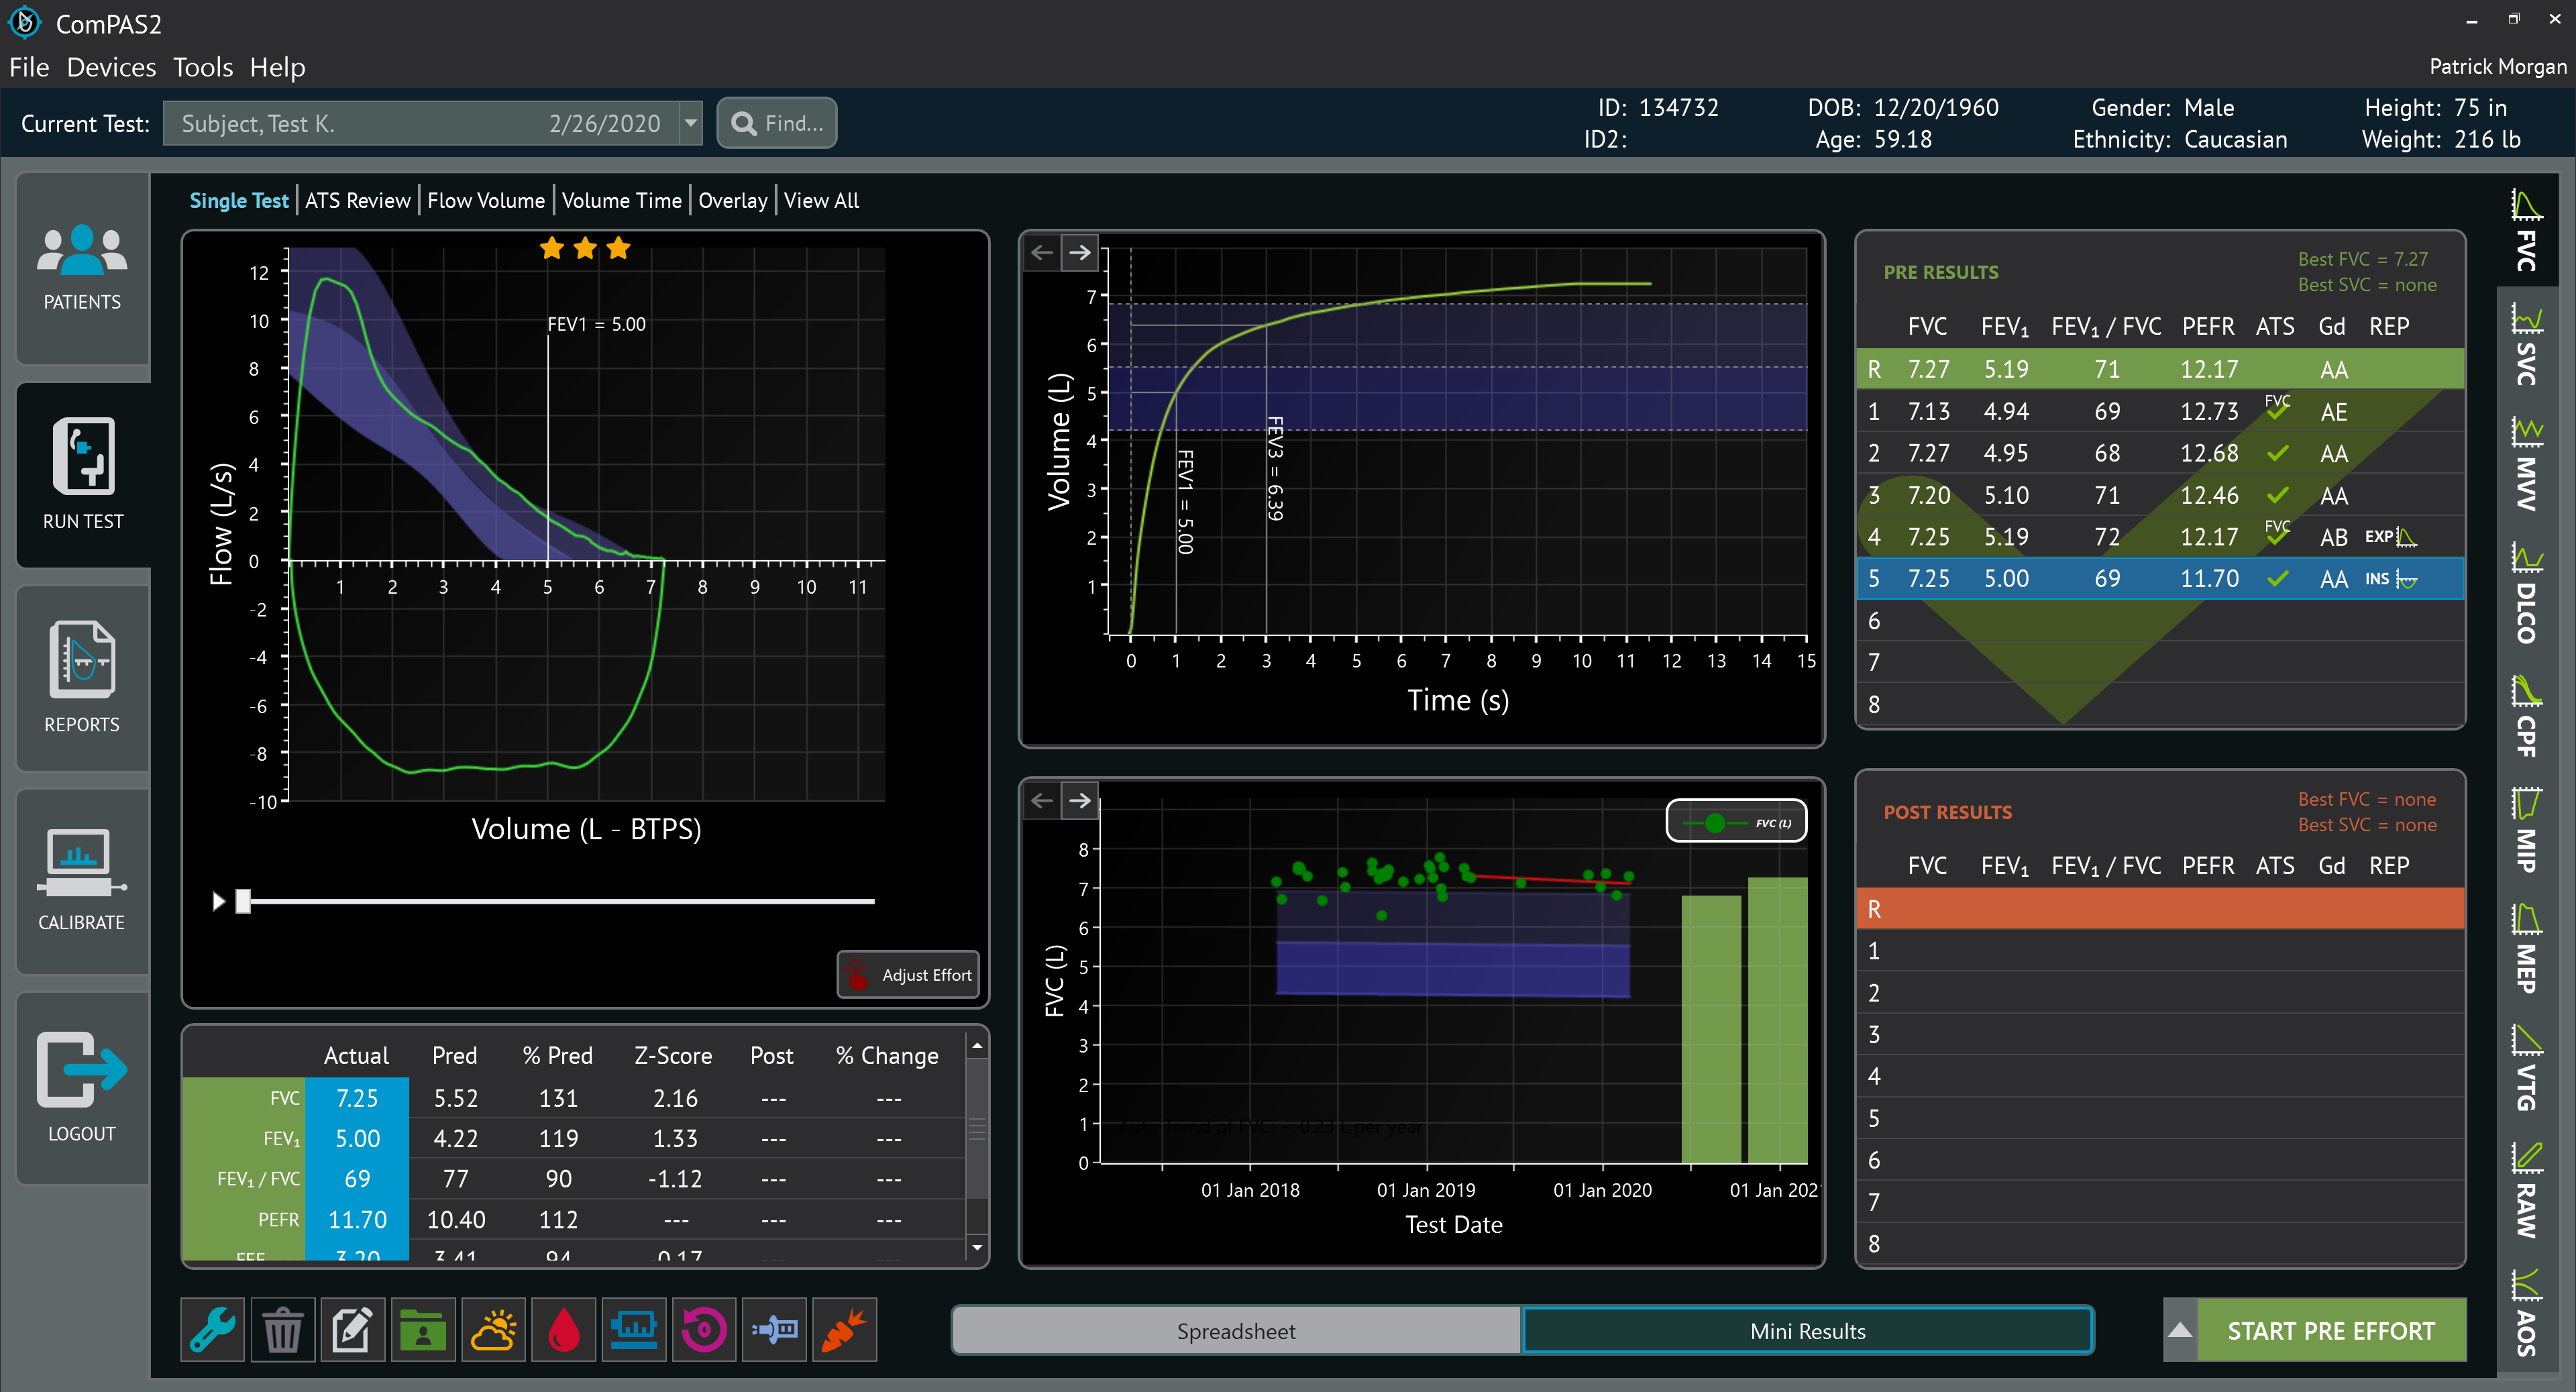Go to next graph in volume-time panel
This screenshot has height=1392, width=2576.
1080,252
